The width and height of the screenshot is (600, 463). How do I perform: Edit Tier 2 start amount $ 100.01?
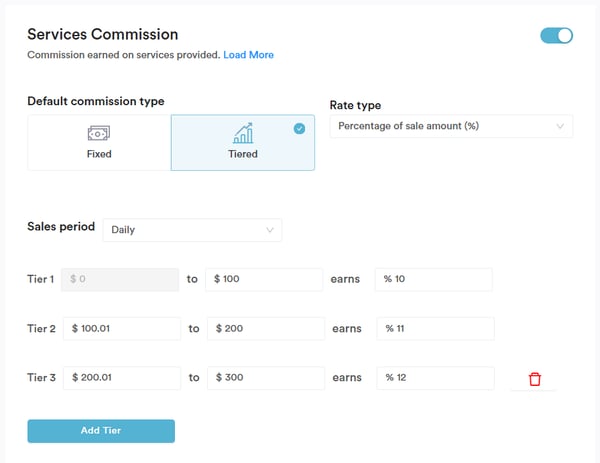(122, 328)
